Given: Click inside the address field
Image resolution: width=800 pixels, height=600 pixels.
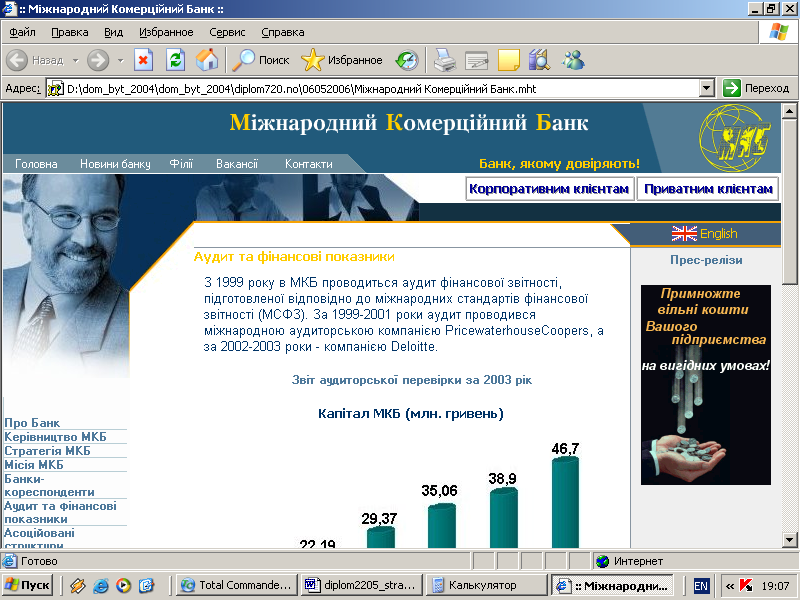Looking at the screenshot, I should pos(380,89).
